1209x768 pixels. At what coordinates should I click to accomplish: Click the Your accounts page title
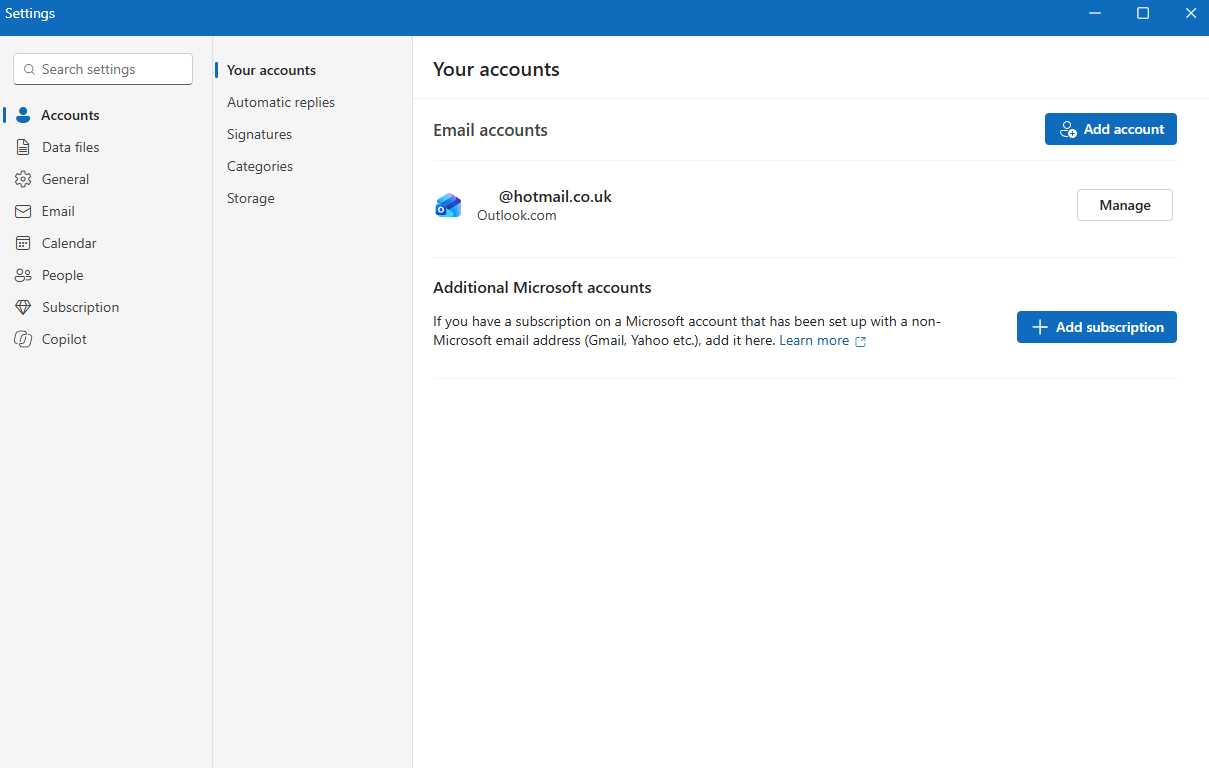[x=496, y=69]
